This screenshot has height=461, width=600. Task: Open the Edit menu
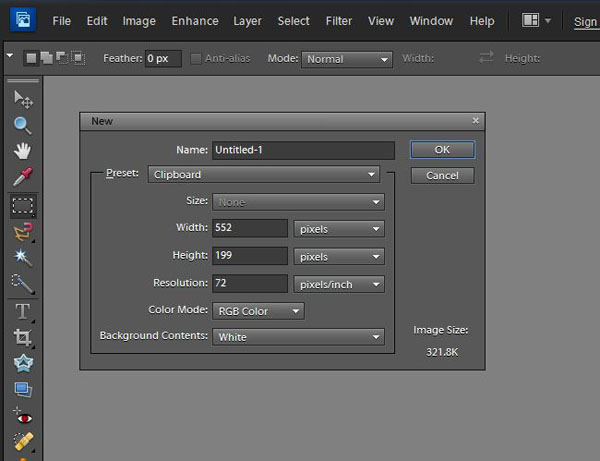(97, 21)
